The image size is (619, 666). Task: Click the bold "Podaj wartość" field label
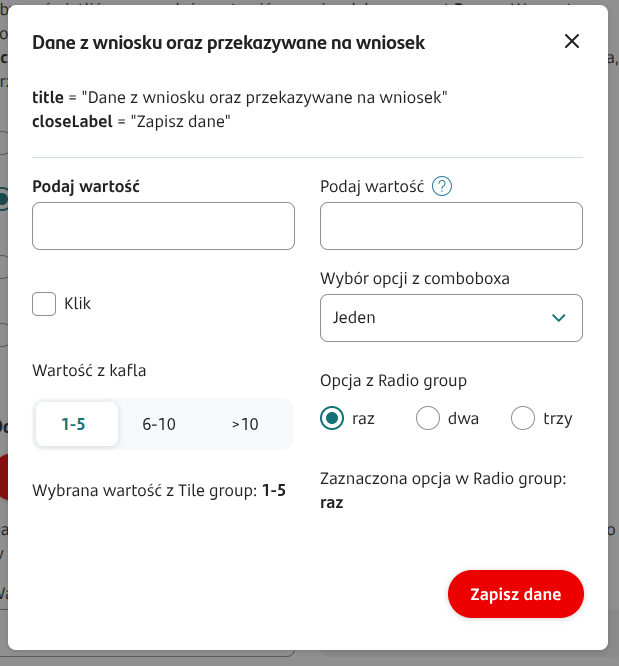pyautogui.click(x=86, y=186)
